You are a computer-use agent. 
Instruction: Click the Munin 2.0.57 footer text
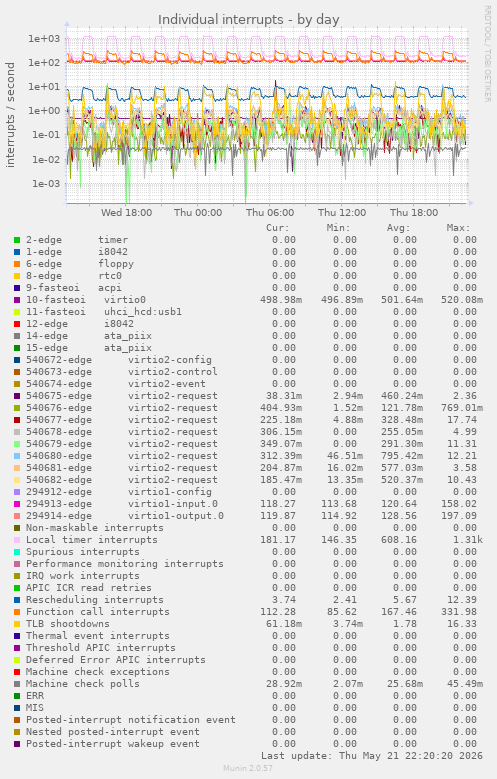[241, 769]
